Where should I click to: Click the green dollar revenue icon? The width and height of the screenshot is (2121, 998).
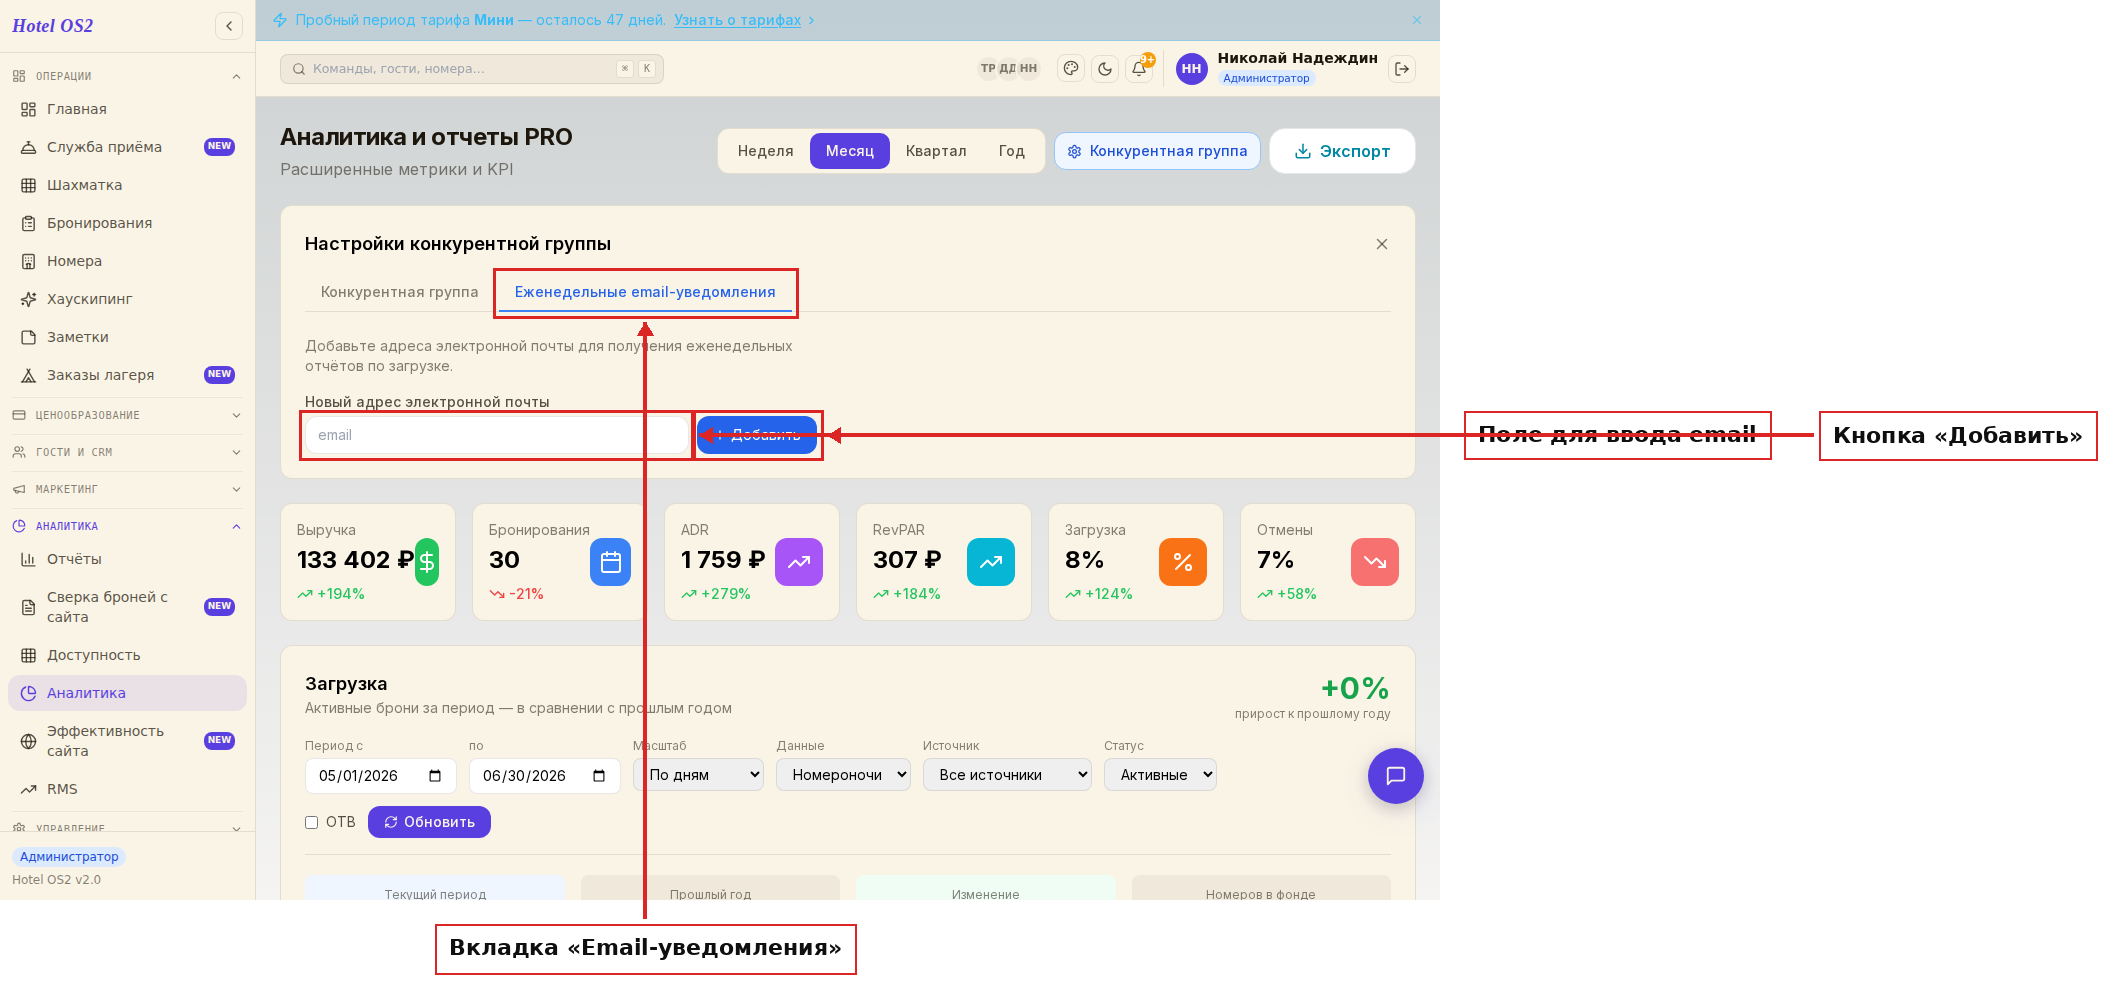pos(427,562)
